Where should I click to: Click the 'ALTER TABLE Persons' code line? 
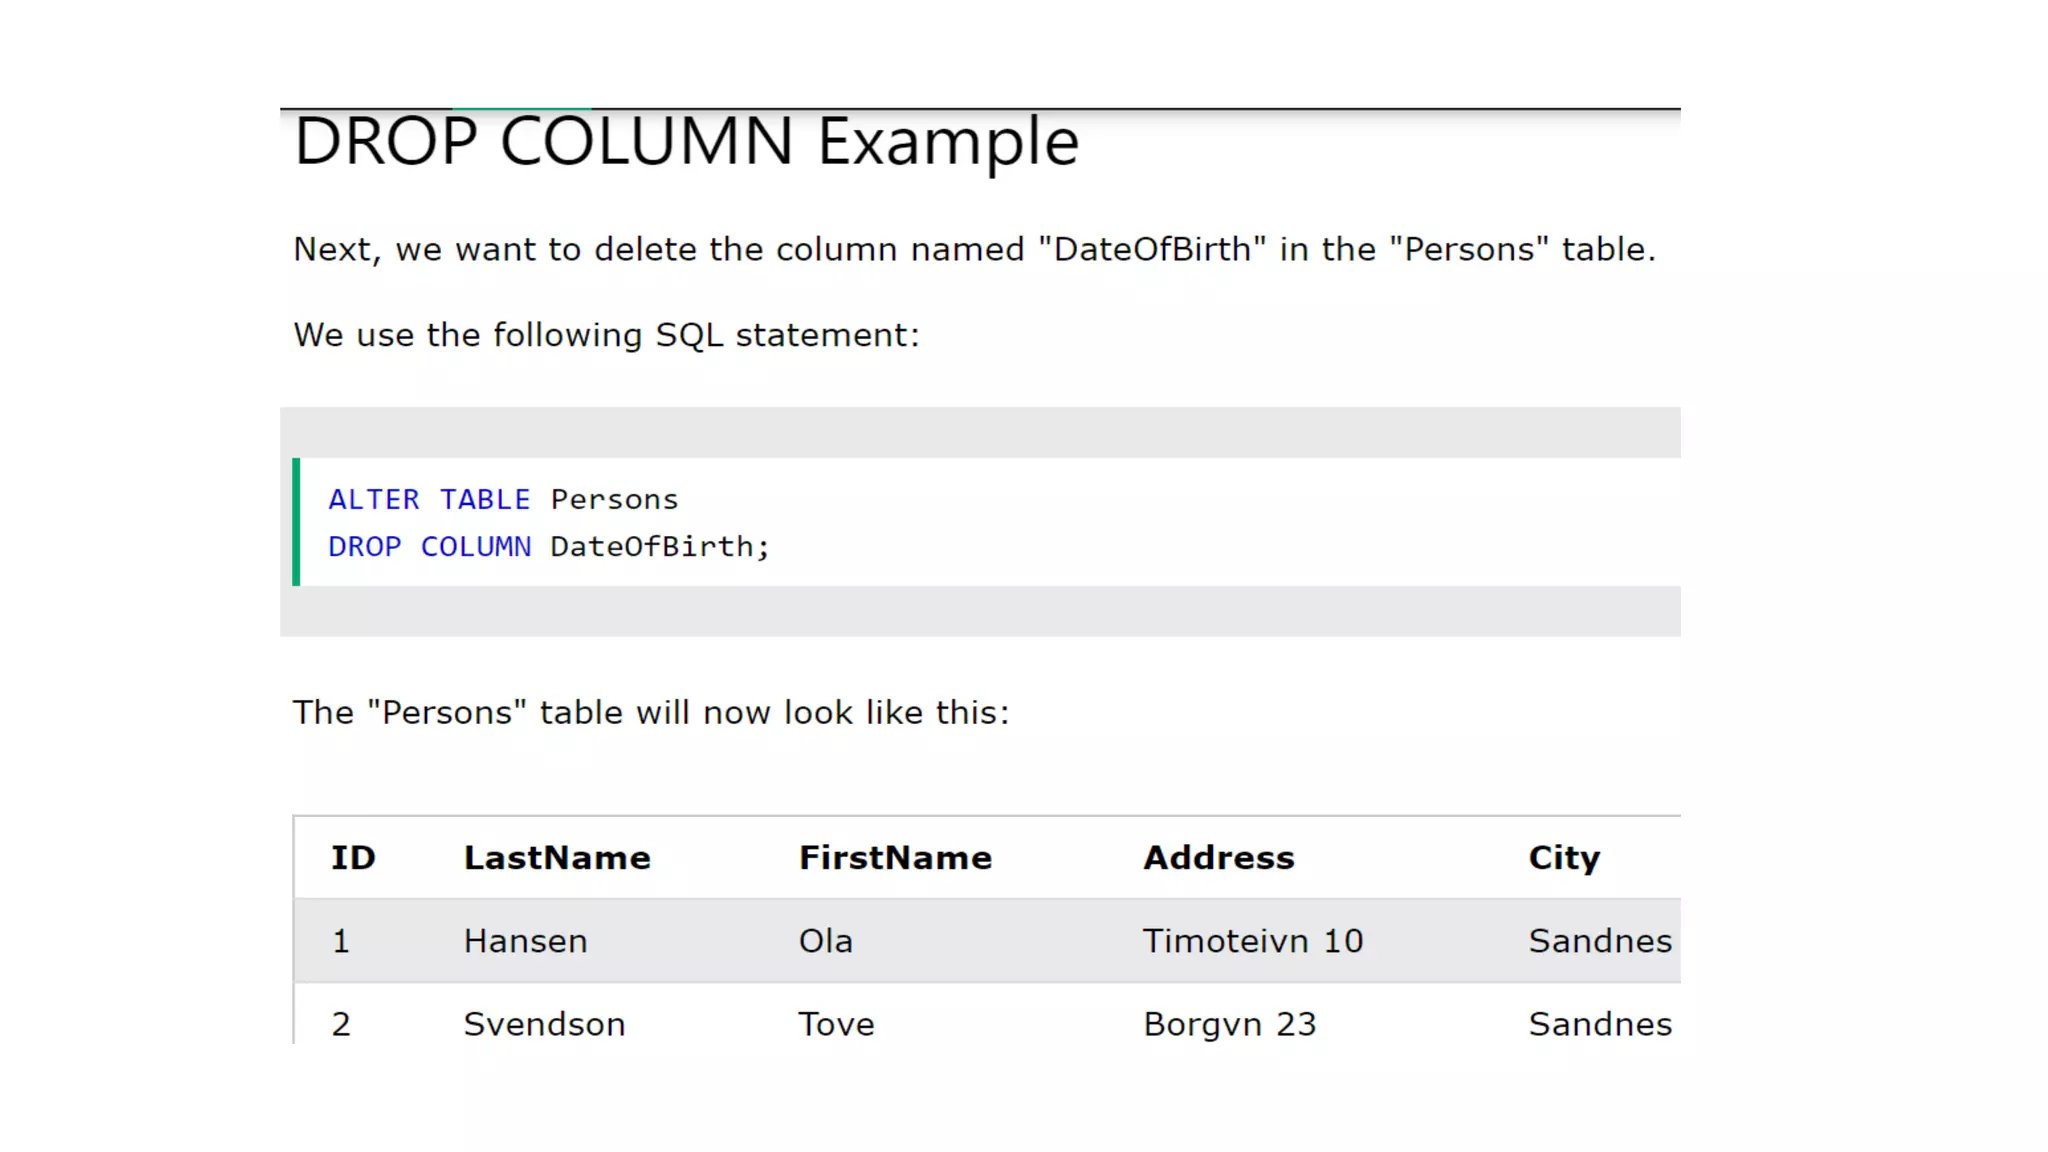503,499
